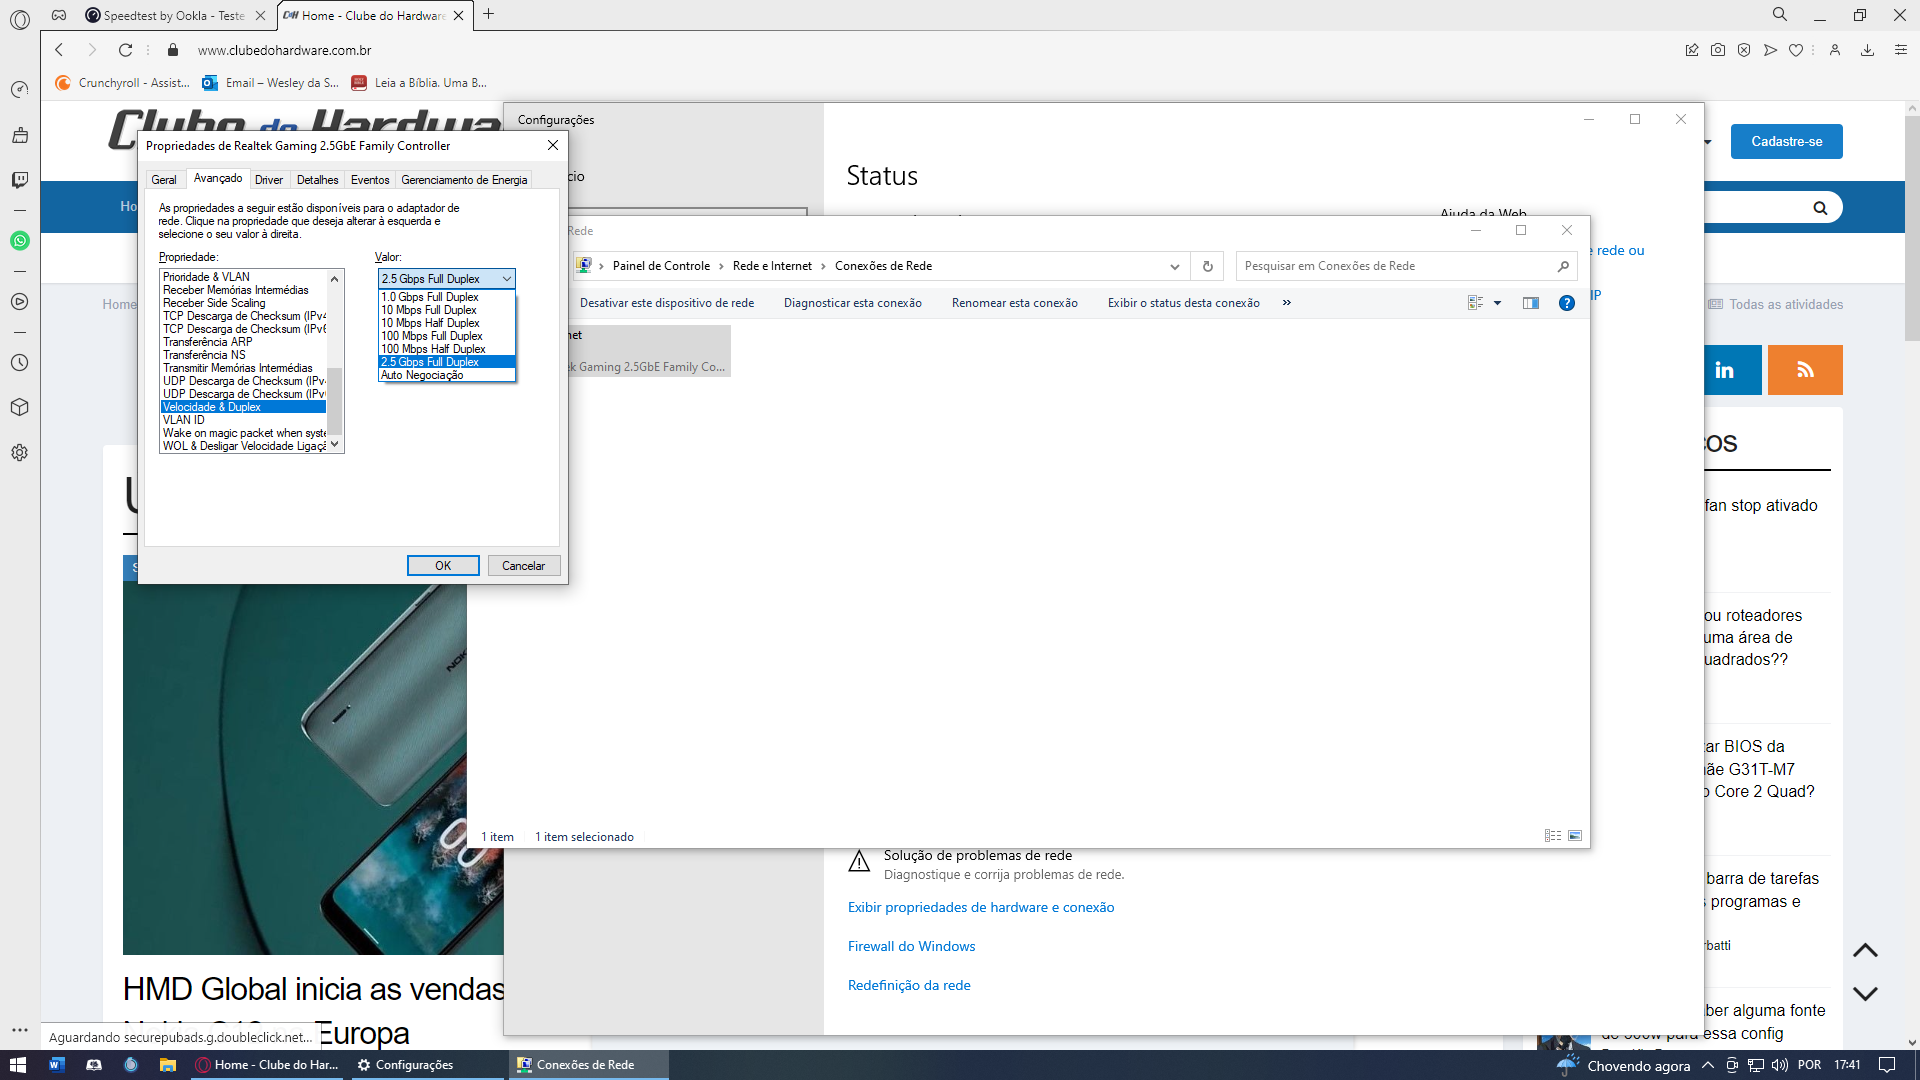Reload the Clube do Hardware page
Screen dimensions: 1920x1080
point(125,50)
